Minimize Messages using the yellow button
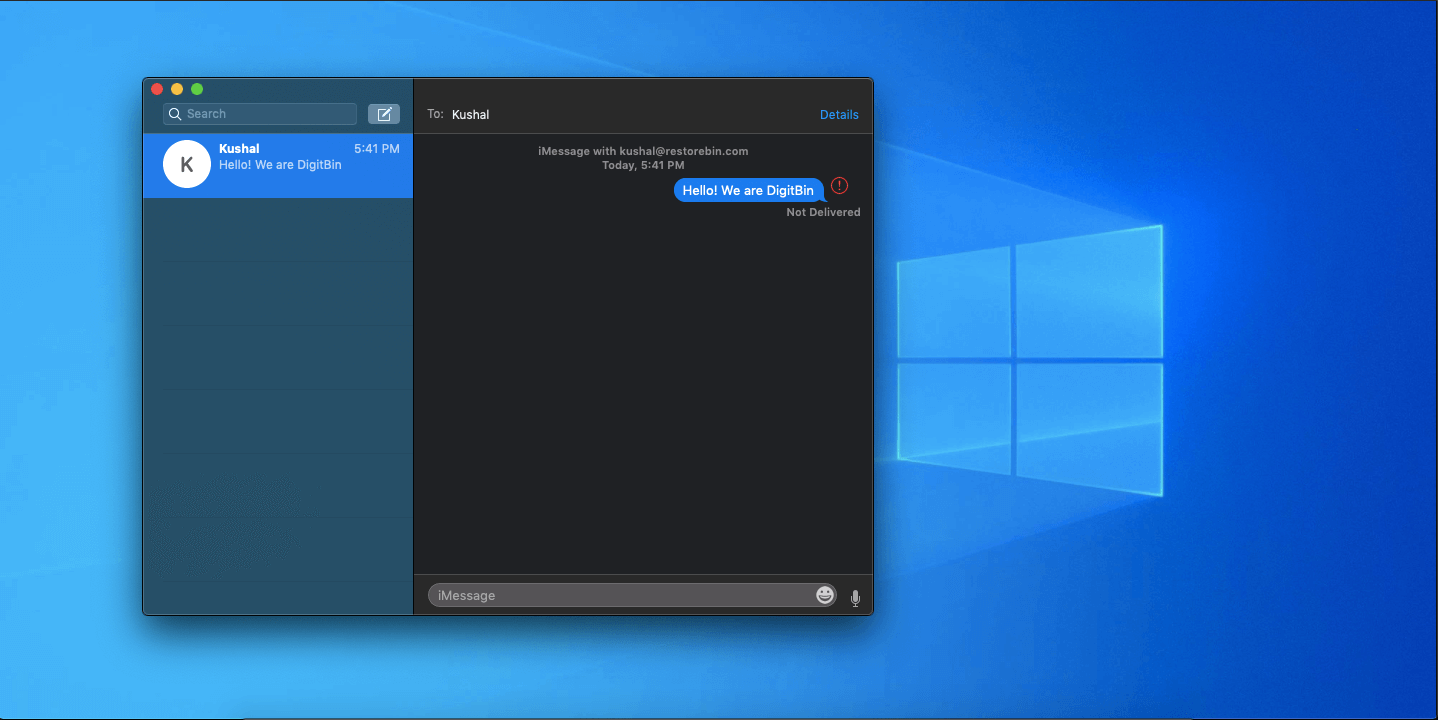The width and height of the screenshot is (1438, 720). [177, 89]
